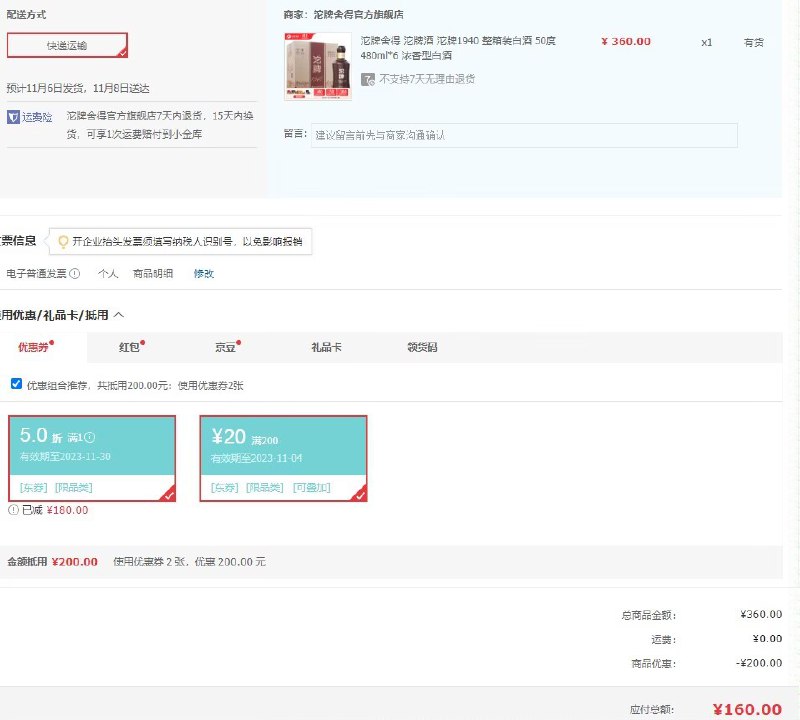This screenshot has height=720, width=800.
Task: Switch to the 礼品卡 tab
Action: [x=326, y=347]
